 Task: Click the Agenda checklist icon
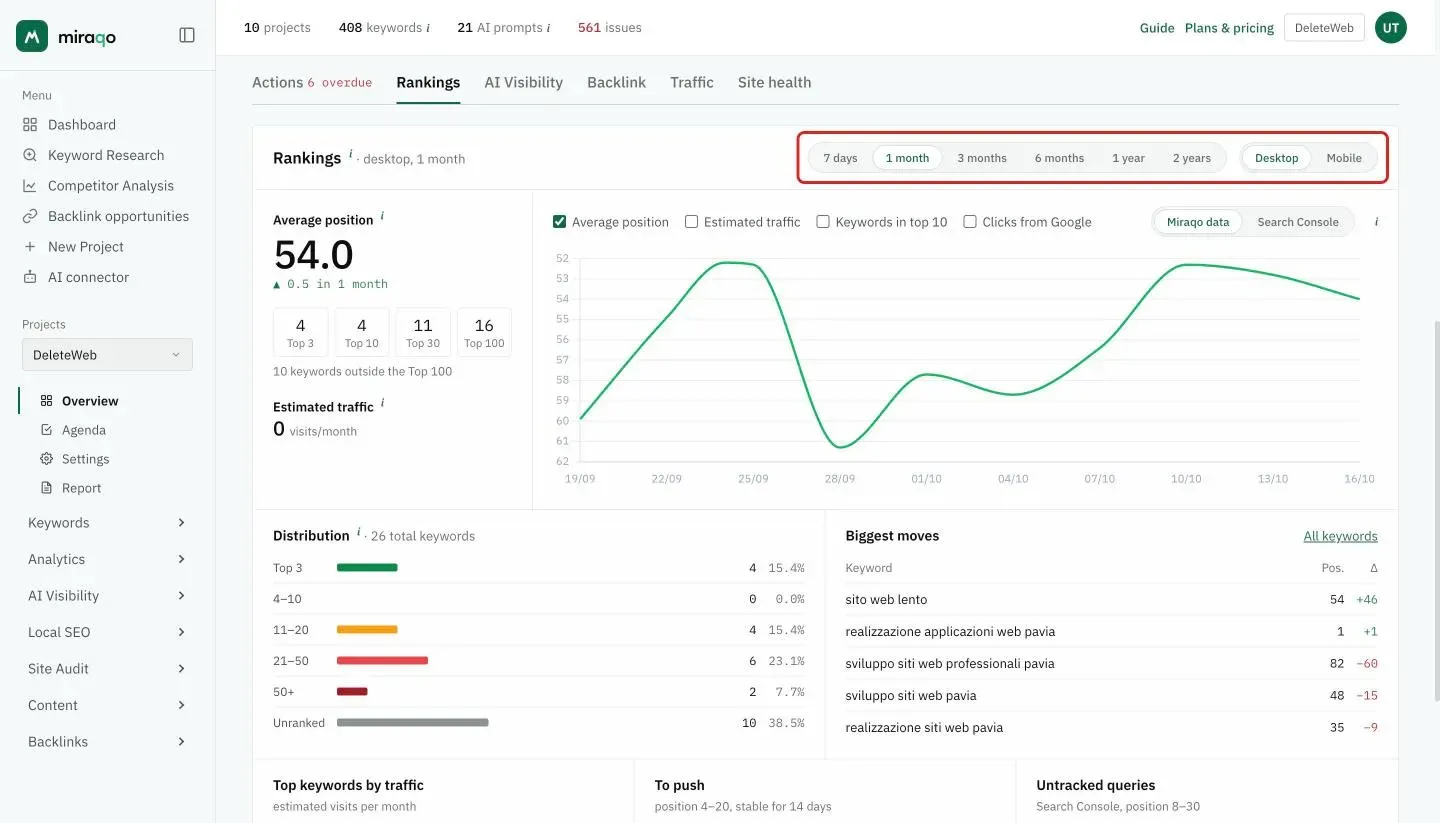coord(46,430)
